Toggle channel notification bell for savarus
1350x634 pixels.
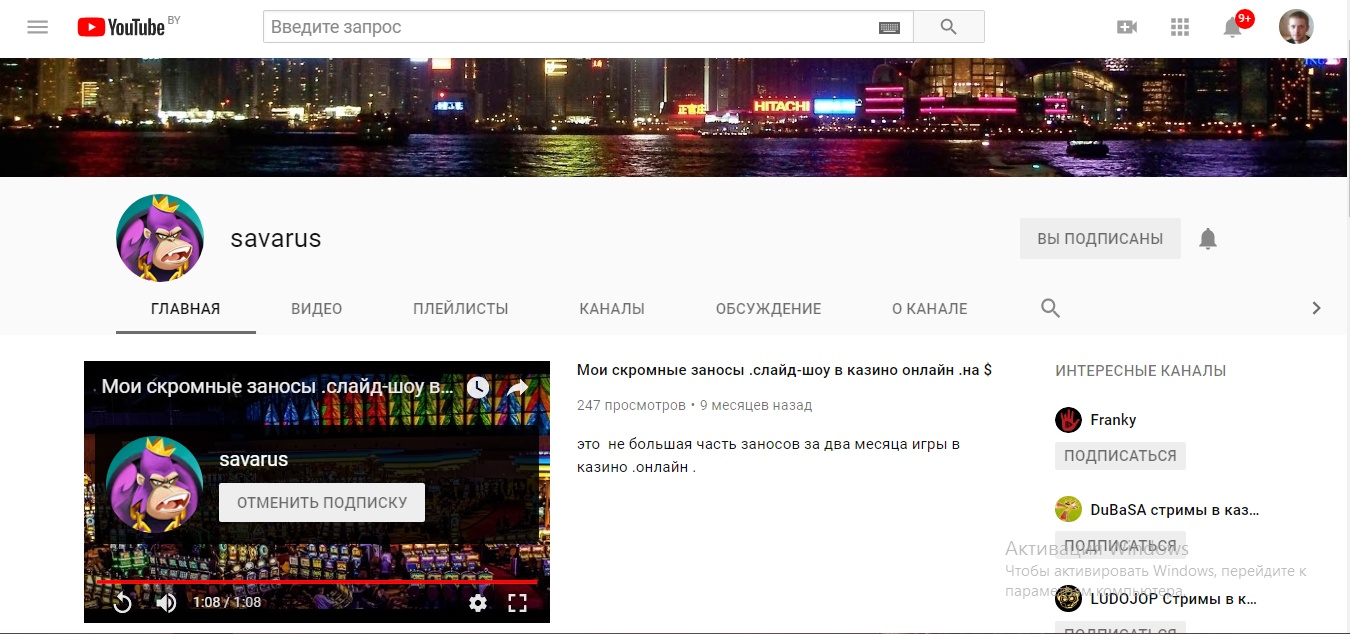(1208, 239)
